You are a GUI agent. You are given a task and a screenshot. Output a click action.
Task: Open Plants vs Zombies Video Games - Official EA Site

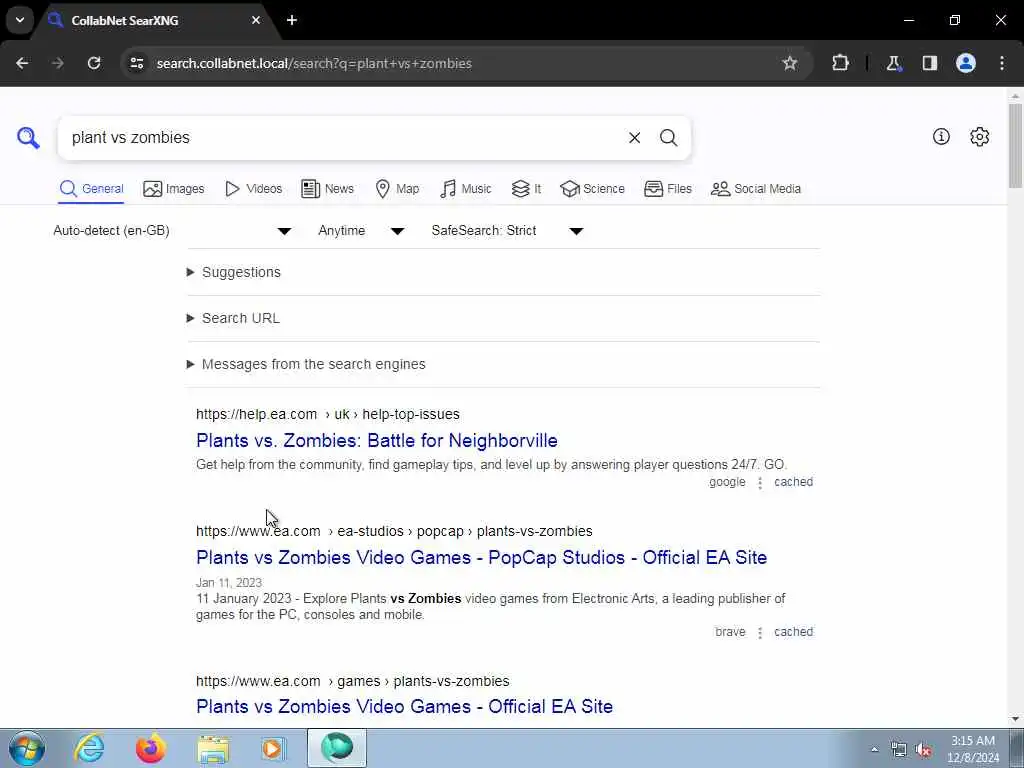pyautogui.click(x=404, y=706)
